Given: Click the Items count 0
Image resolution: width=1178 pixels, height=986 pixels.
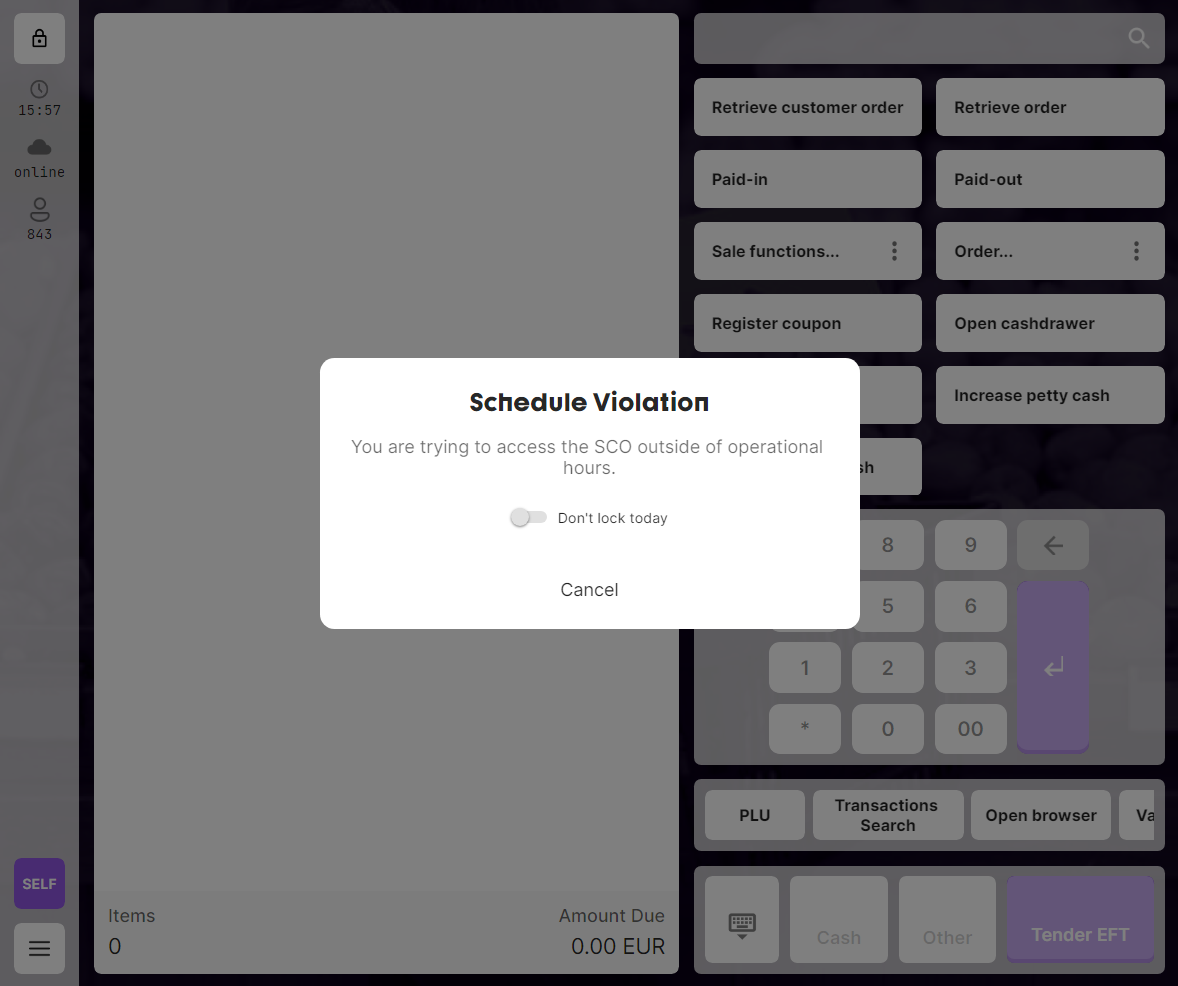Looking at the screenshot, I should [114, 946].
